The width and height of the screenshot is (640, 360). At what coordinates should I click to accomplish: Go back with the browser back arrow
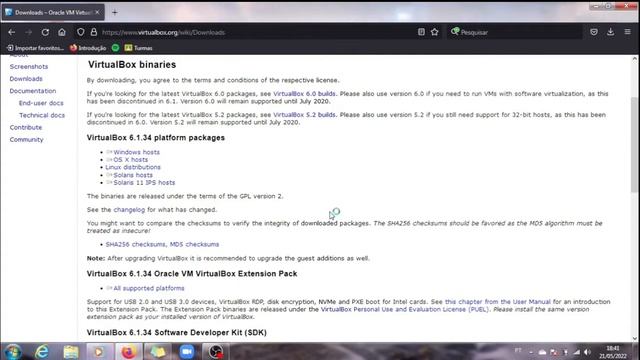click(x=11, y=32)
